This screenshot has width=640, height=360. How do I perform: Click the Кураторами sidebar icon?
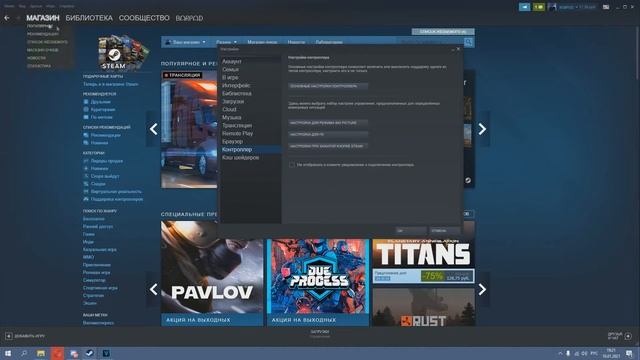86,109
